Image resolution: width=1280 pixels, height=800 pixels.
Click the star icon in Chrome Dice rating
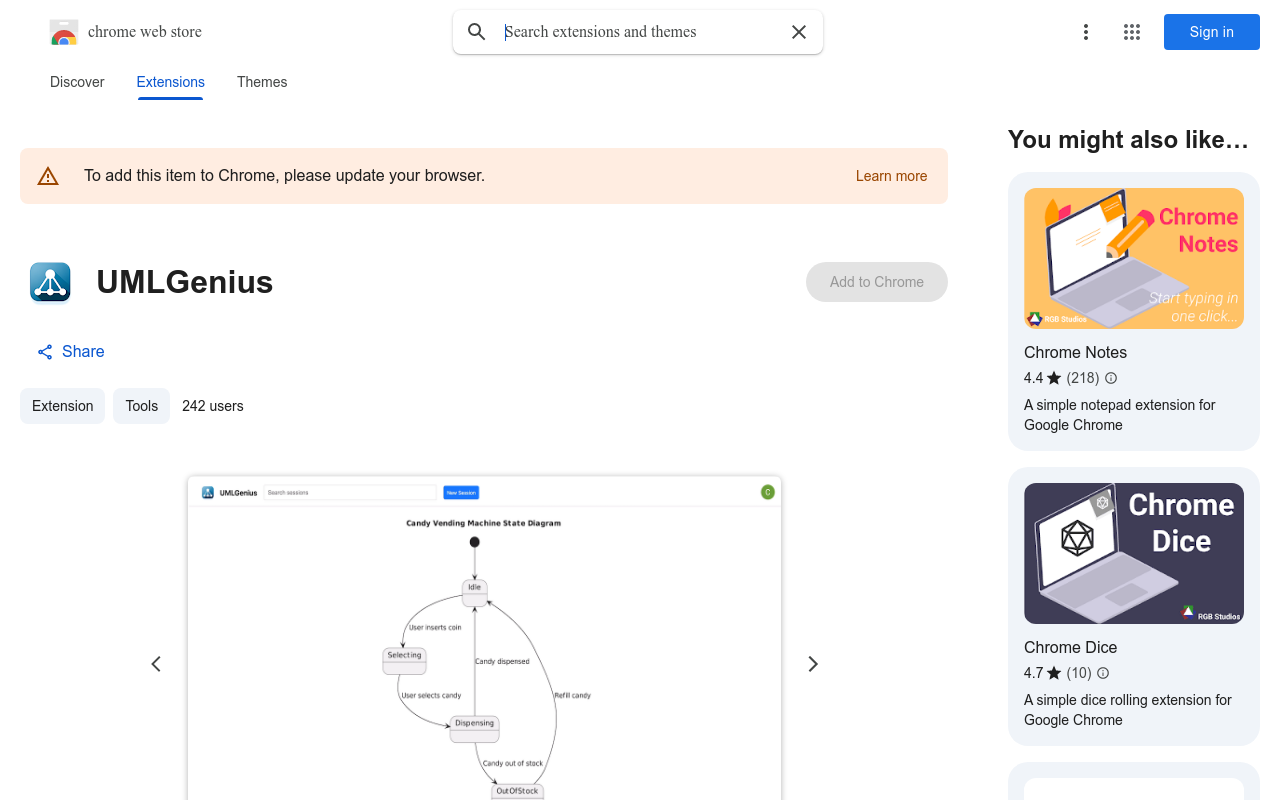(x=1054, y=673)
